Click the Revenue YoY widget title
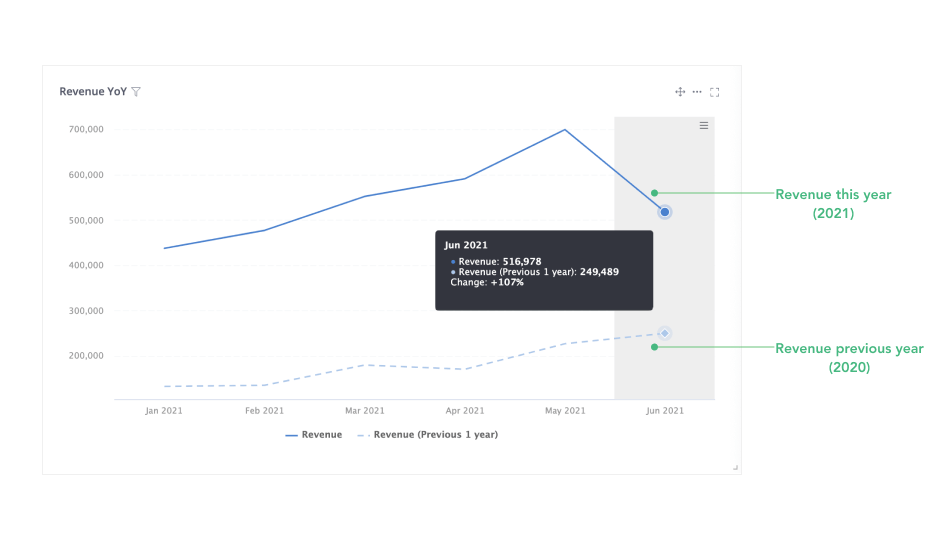 [93, 92]
